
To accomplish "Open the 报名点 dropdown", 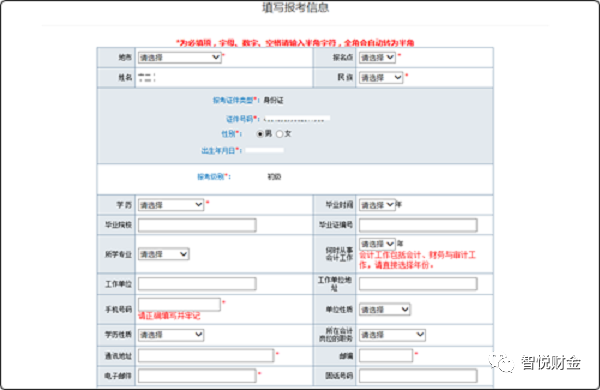I will point(377,57).
